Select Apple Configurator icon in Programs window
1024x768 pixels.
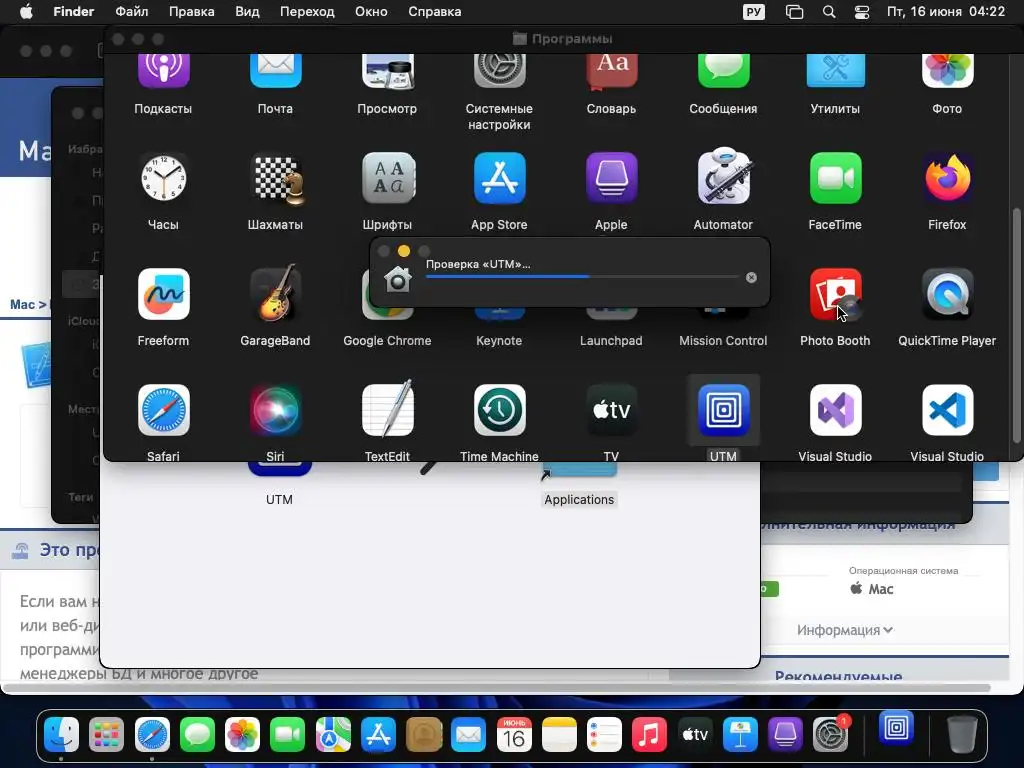tap(611, 178)
